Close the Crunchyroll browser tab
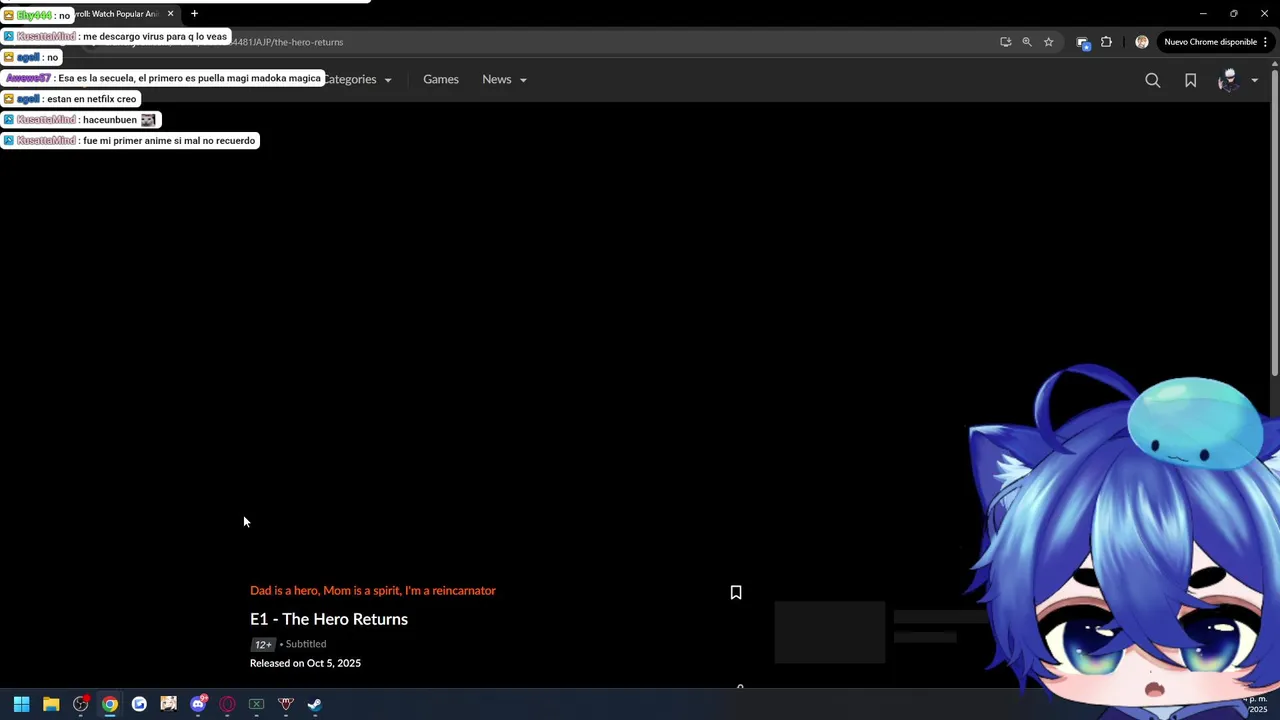The width and height of the screenshot is (1280, 720). tap(170, 14)
